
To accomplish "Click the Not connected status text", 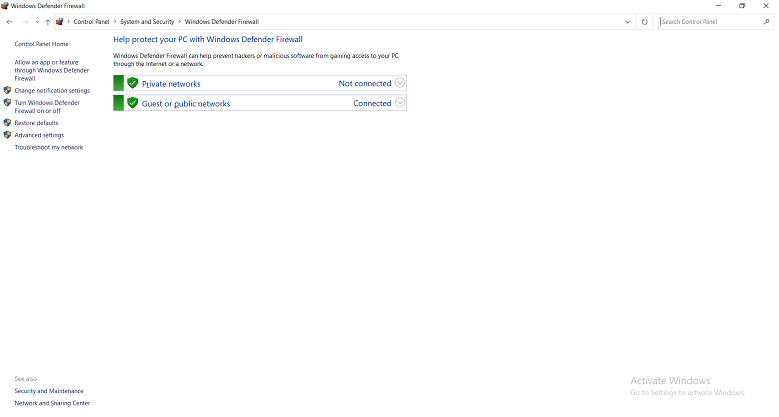I will click(x=365, y=83).
